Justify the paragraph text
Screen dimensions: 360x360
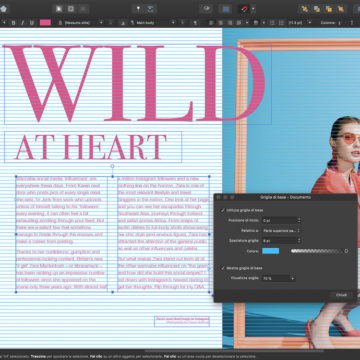pos(239,23)
